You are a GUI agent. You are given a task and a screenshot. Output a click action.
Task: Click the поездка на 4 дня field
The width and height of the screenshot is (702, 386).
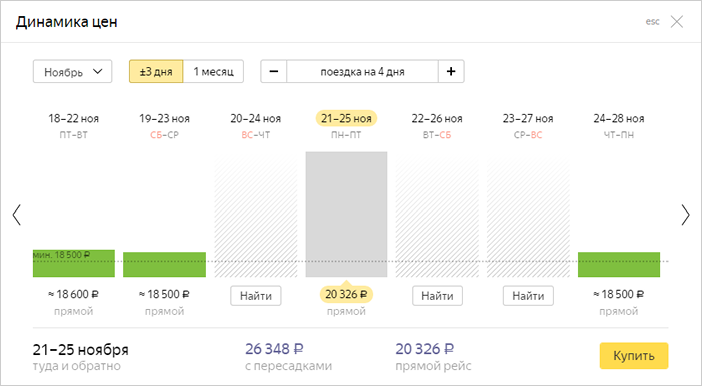[363, 71]
